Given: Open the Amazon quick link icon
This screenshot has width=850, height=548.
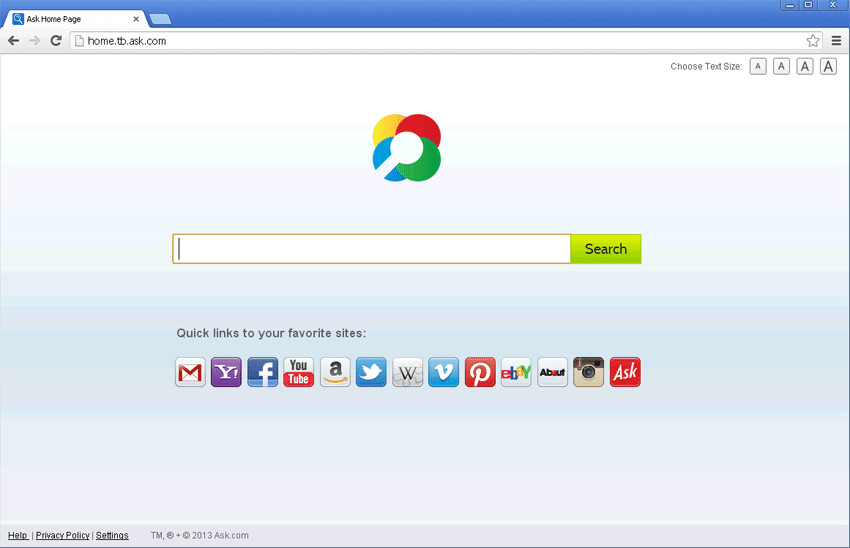Looking at the screenshot, I should (335, 372).
